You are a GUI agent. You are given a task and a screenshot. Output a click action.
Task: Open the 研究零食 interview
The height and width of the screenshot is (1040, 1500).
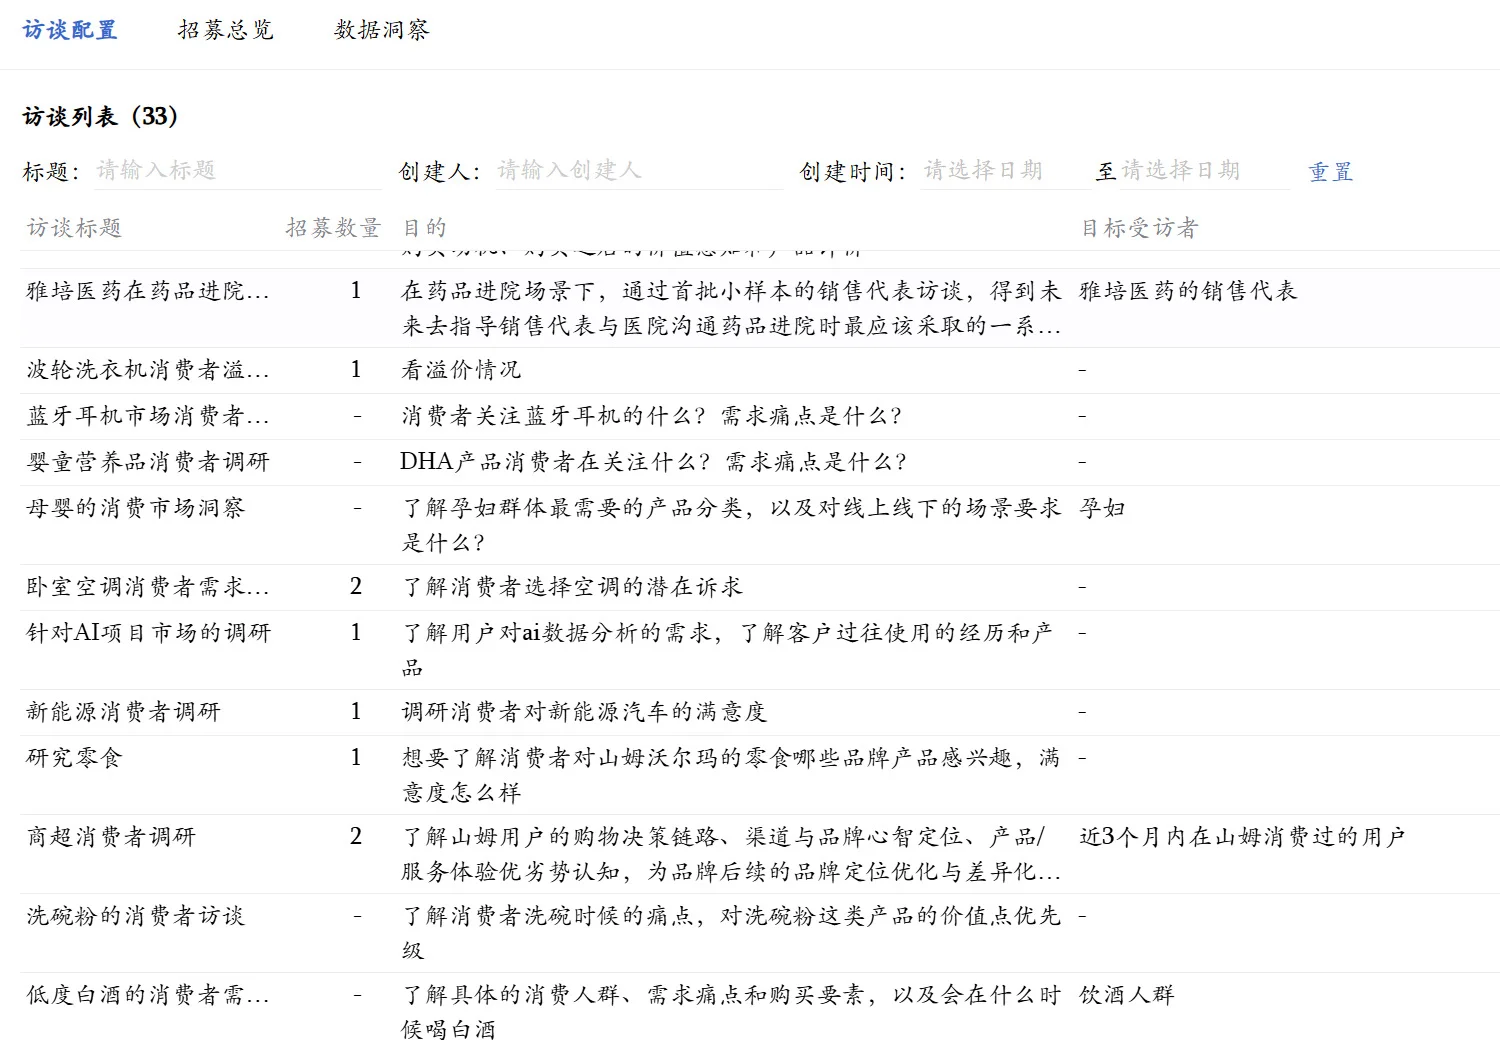pos(74,758)
